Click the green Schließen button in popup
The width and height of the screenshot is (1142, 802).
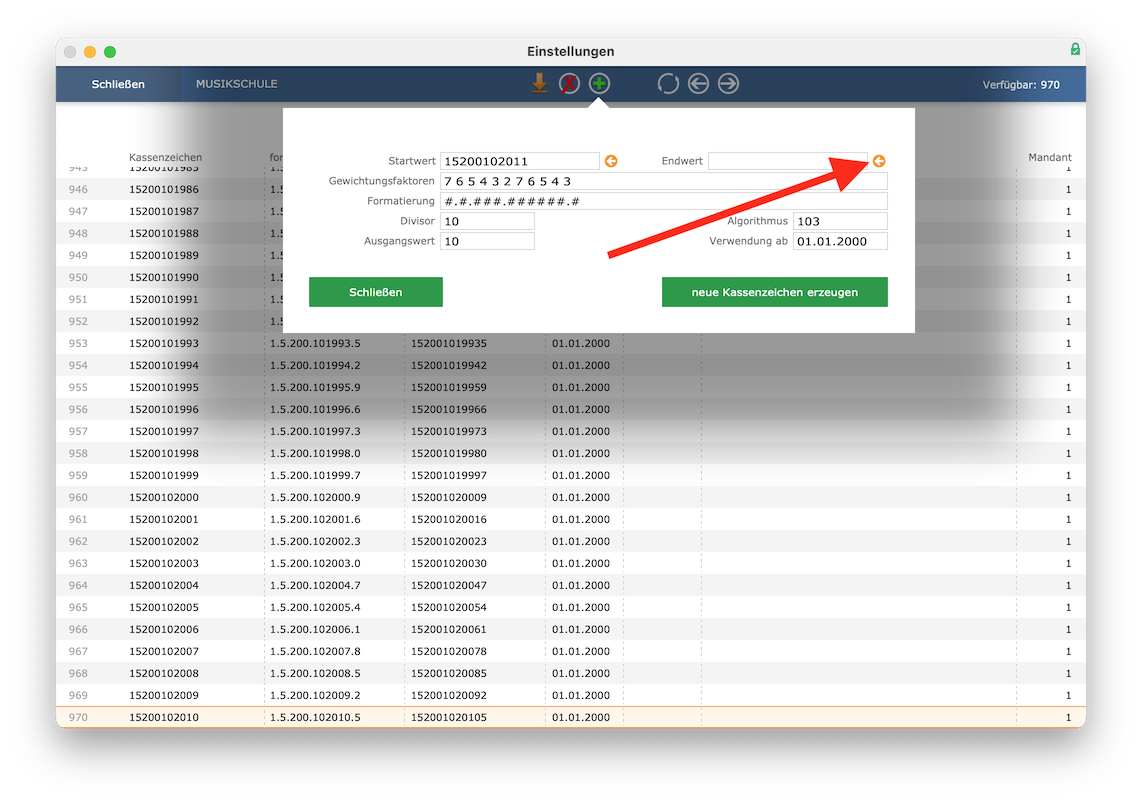376,292
